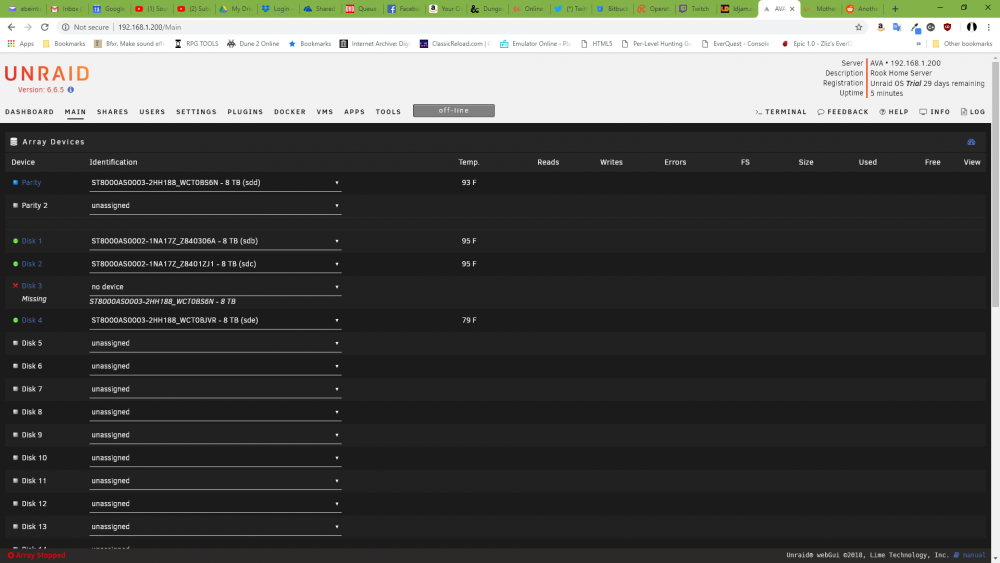Open the Users menu
1000x563 pixels.
152,112
